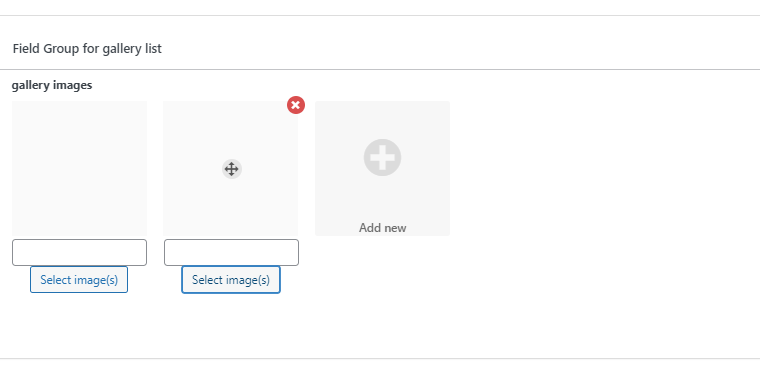Image resolution: width=760 pixels, height=368 pixels.
Task: Click the 'Field Group for gallery list' heading
Action: point(87,48)
